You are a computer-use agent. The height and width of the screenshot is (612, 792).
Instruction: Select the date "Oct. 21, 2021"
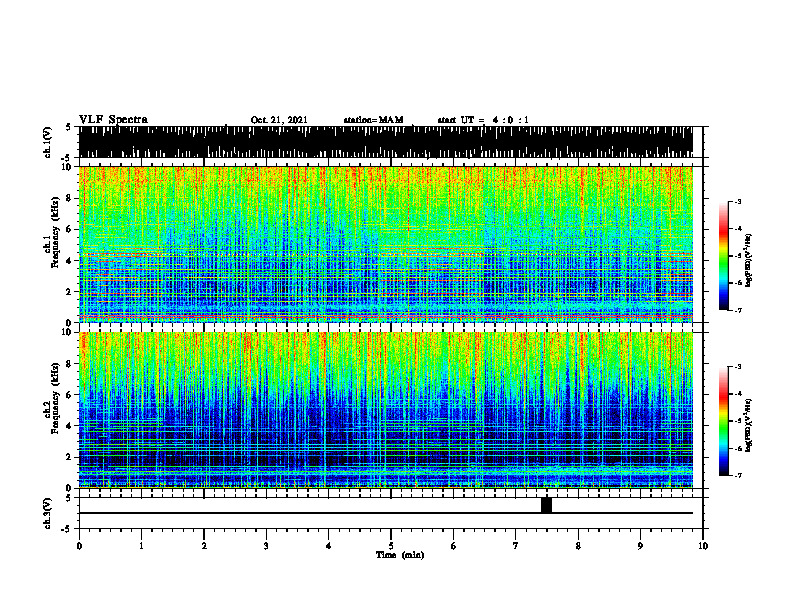[x=279, y=120]
